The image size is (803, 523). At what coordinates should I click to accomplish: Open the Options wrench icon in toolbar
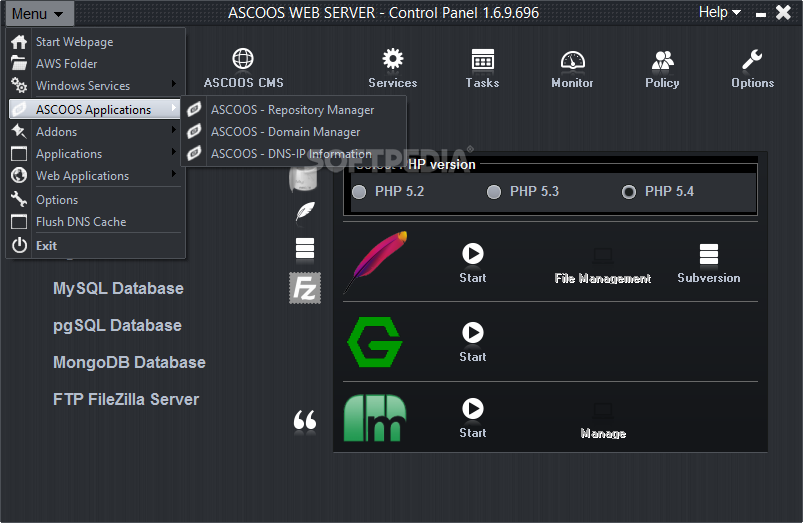pyautogui.click(x=752, y=59)
